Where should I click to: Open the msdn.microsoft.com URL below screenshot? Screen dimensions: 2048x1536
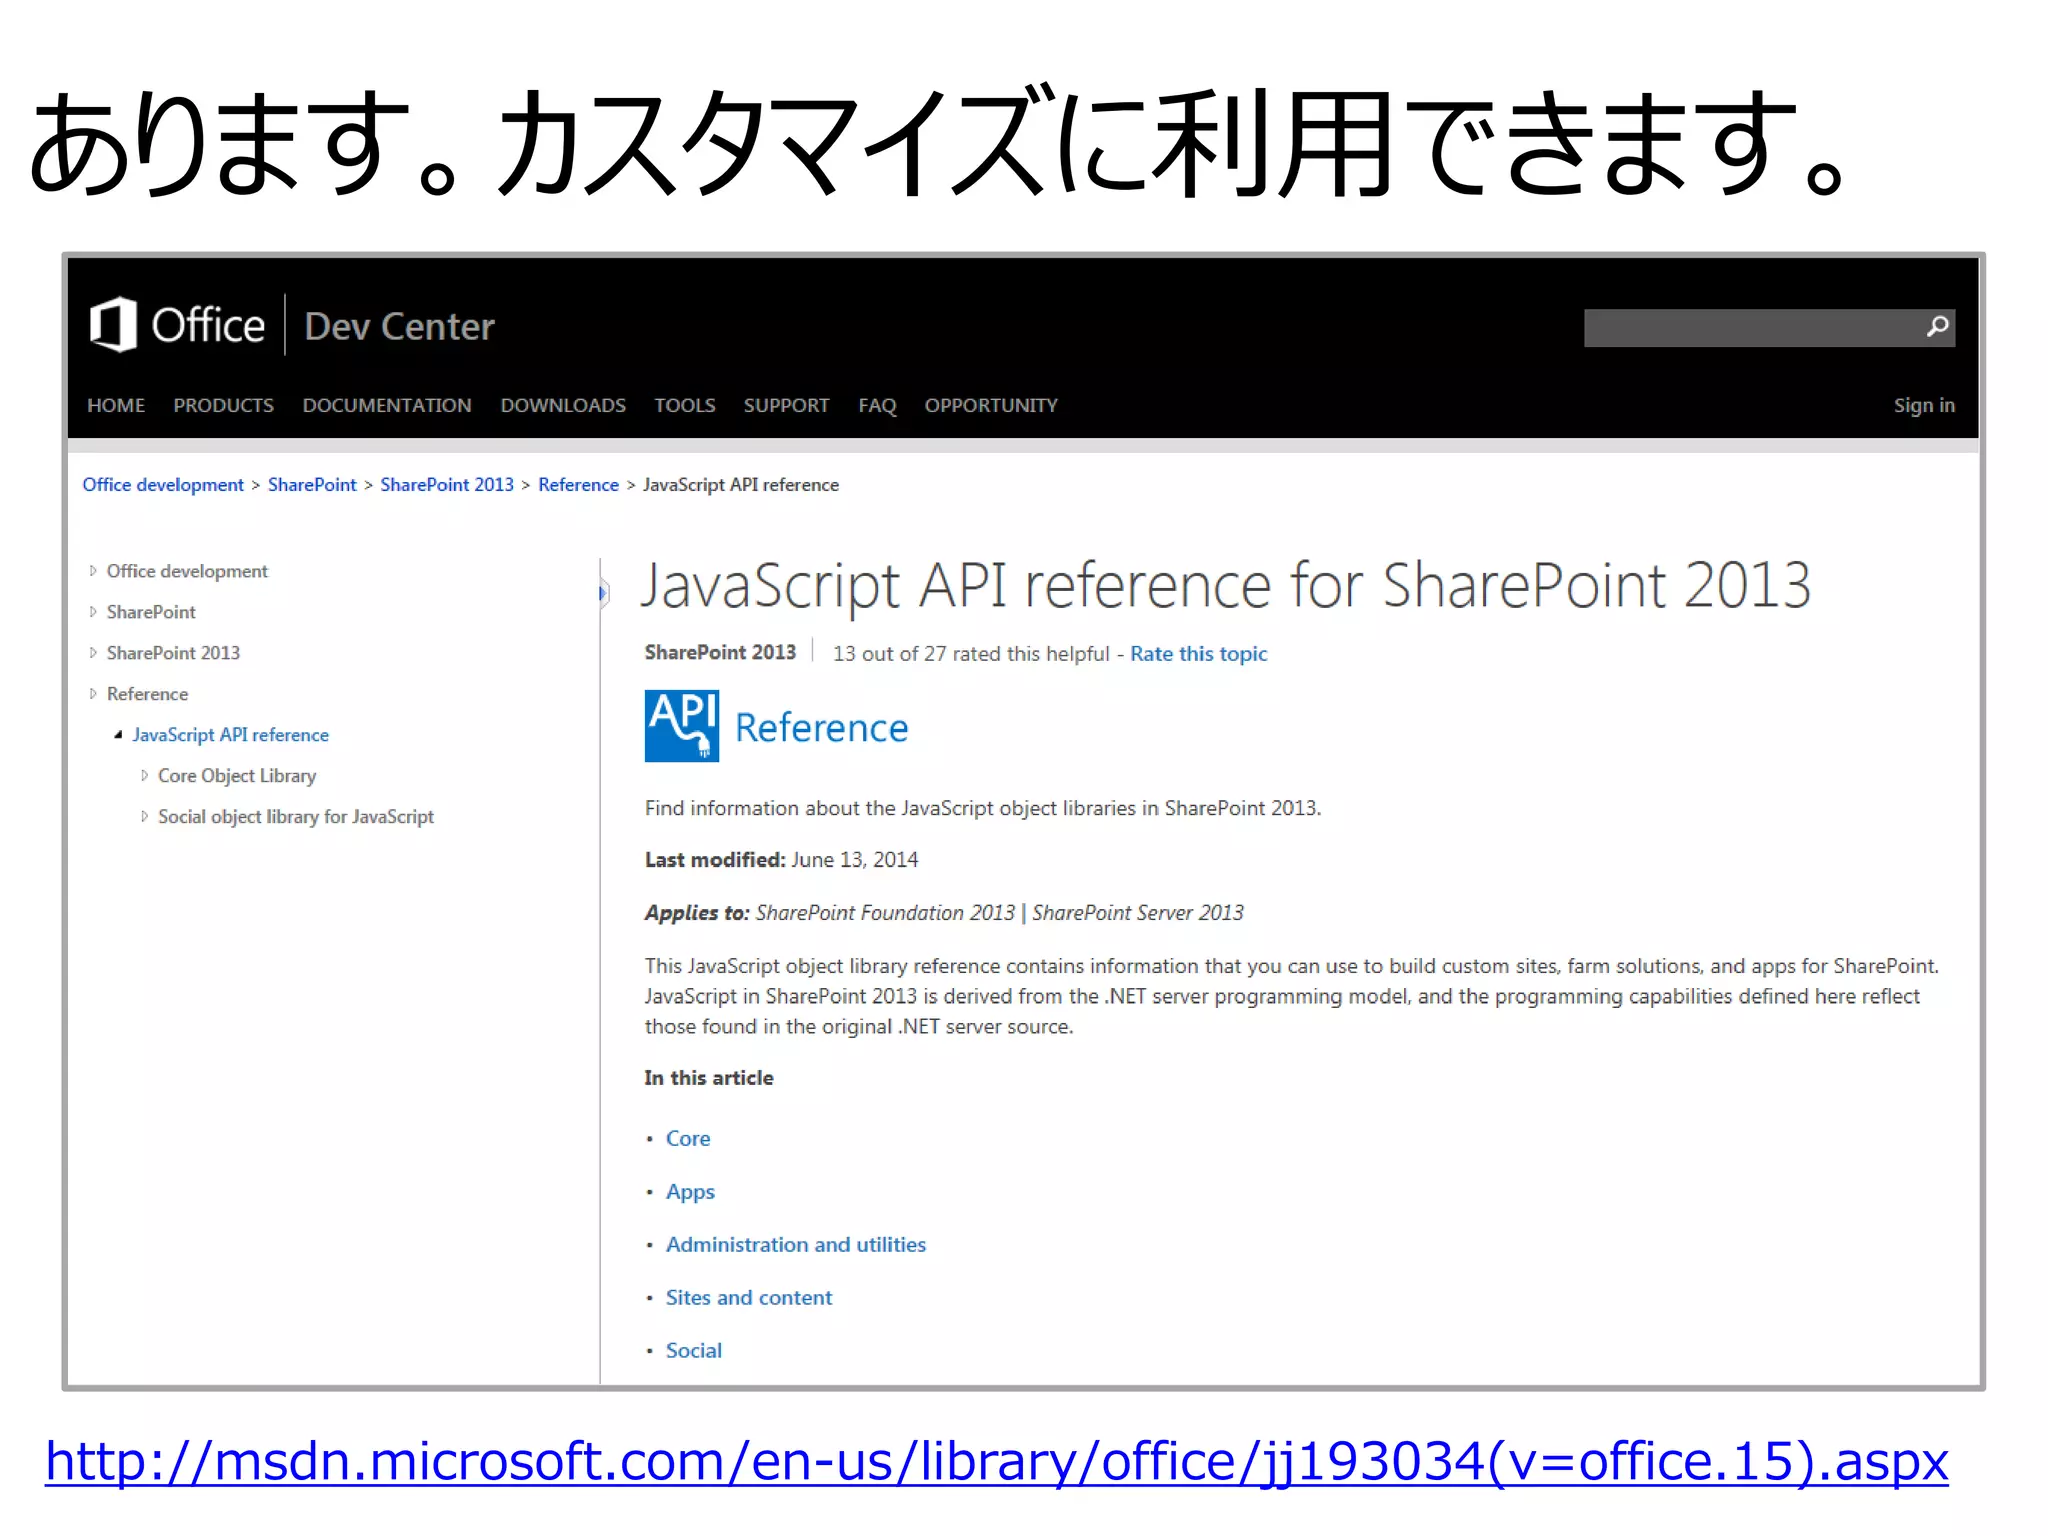(997, 1461)
